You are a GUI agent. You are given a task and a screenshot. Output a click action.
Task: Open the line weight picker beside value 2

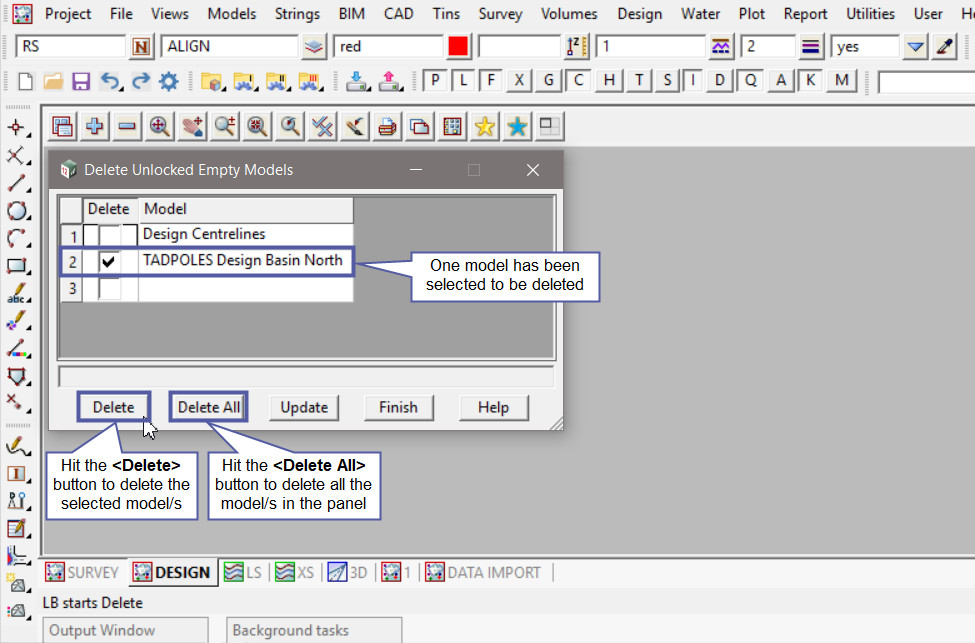click(811, 47)
